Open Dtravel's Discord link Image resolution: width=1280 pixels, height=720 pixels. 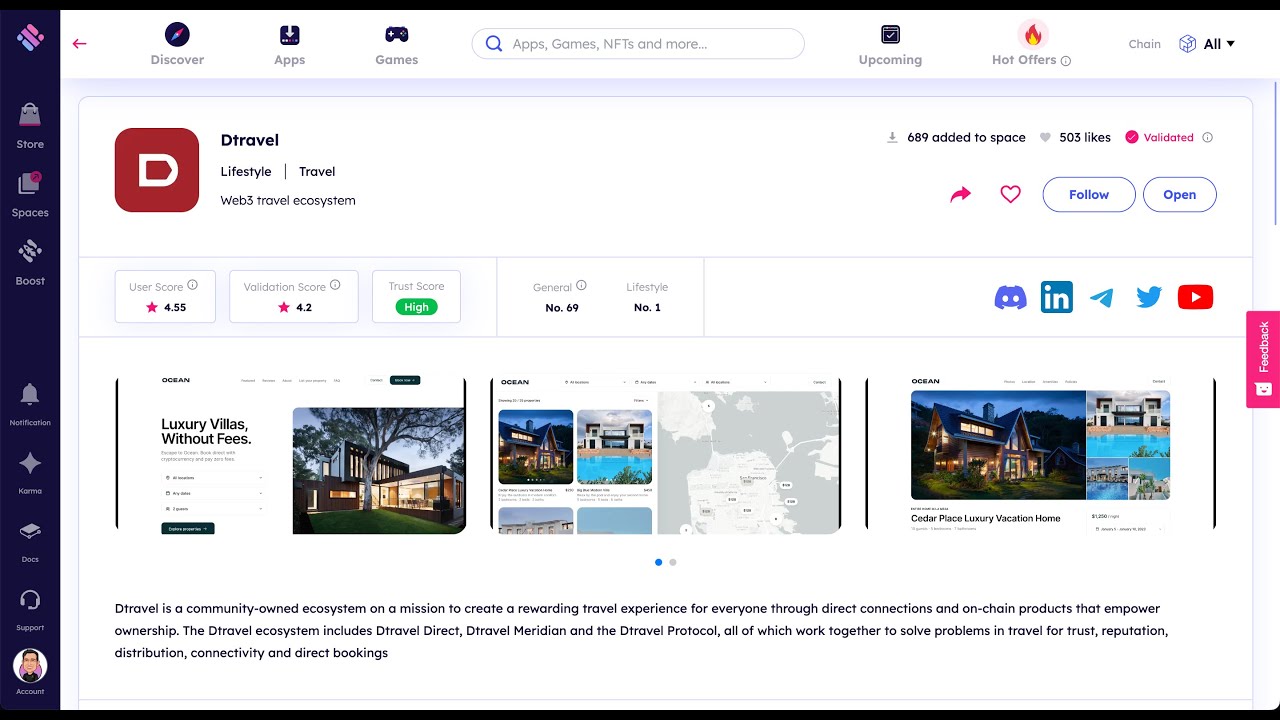pyautogui.click(x=1011, y=297)
